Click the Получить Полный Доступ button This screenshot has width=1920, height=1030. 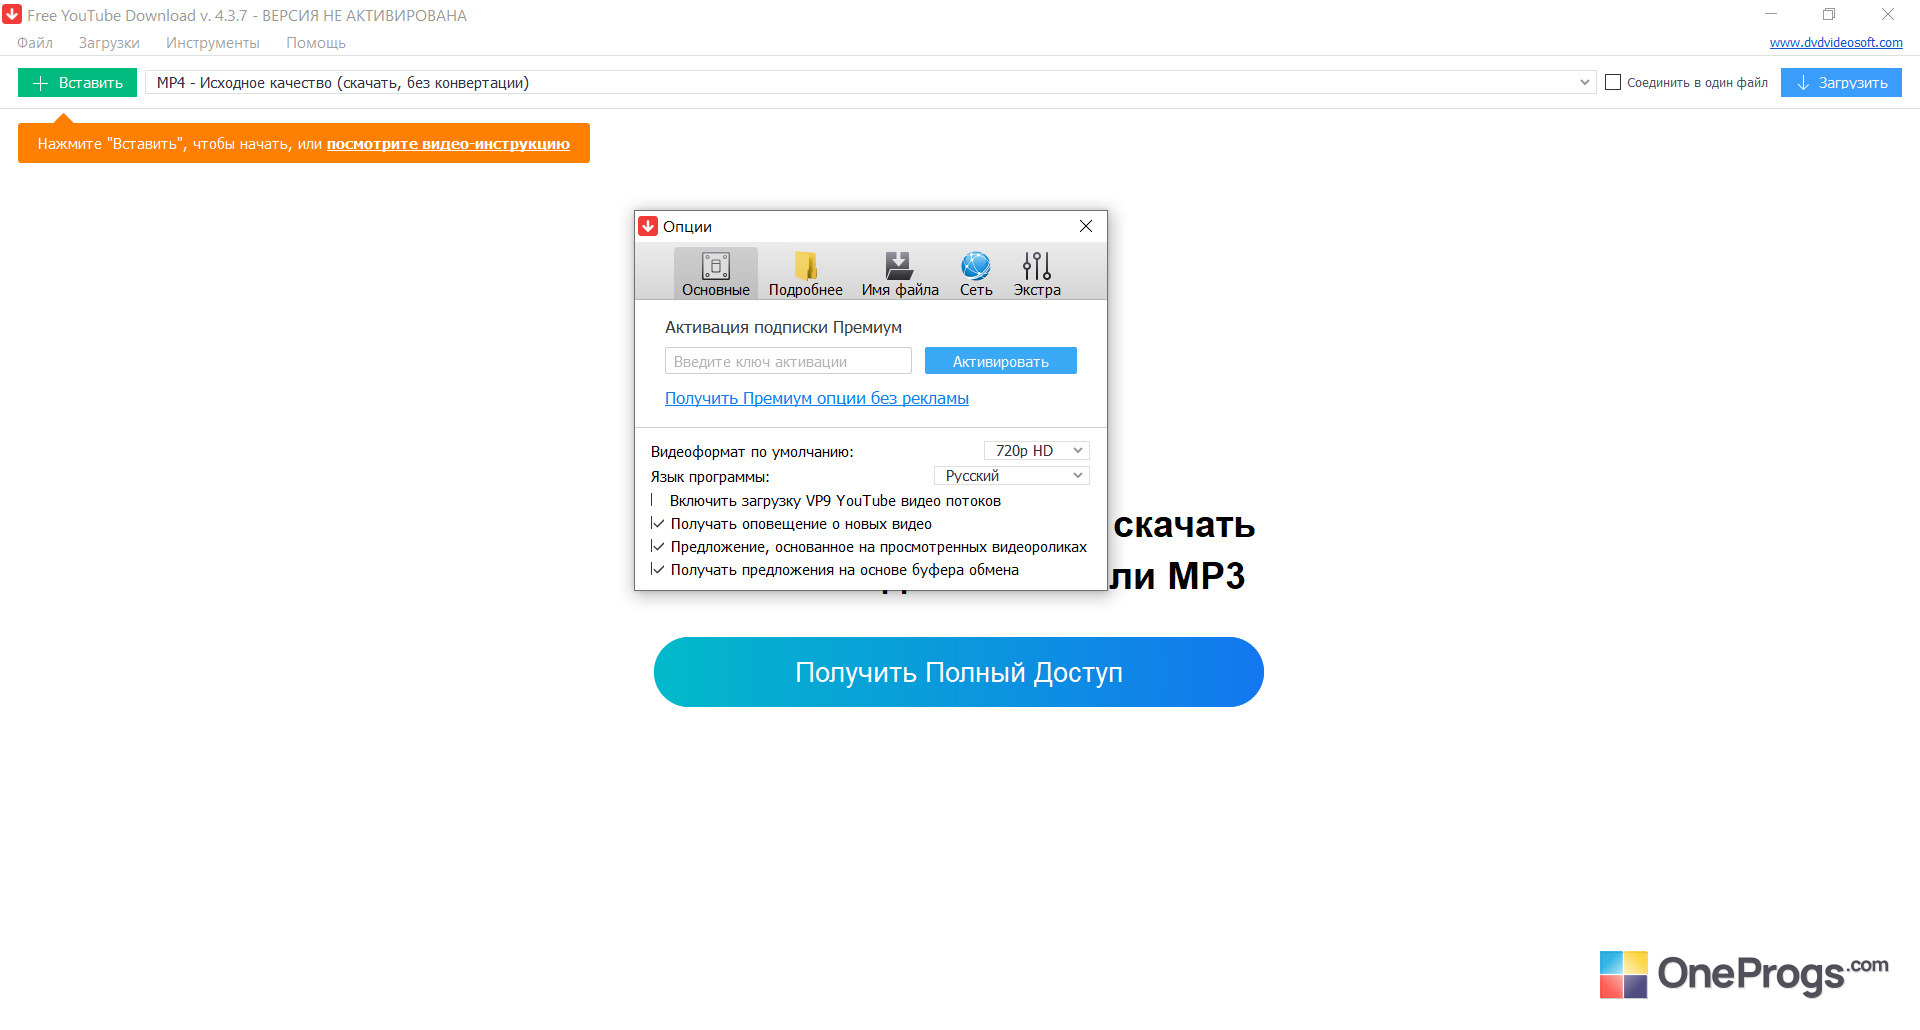tap(958, 672)
